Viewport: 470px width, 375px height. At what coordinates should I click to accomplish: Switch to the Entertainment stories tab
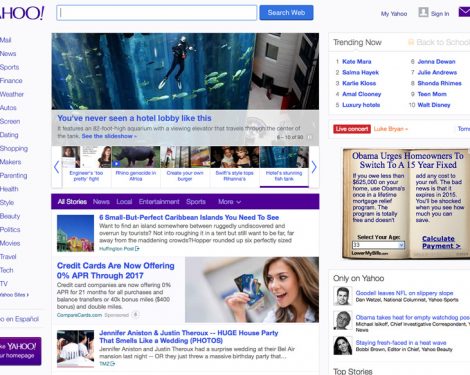[x=159, y=202]
